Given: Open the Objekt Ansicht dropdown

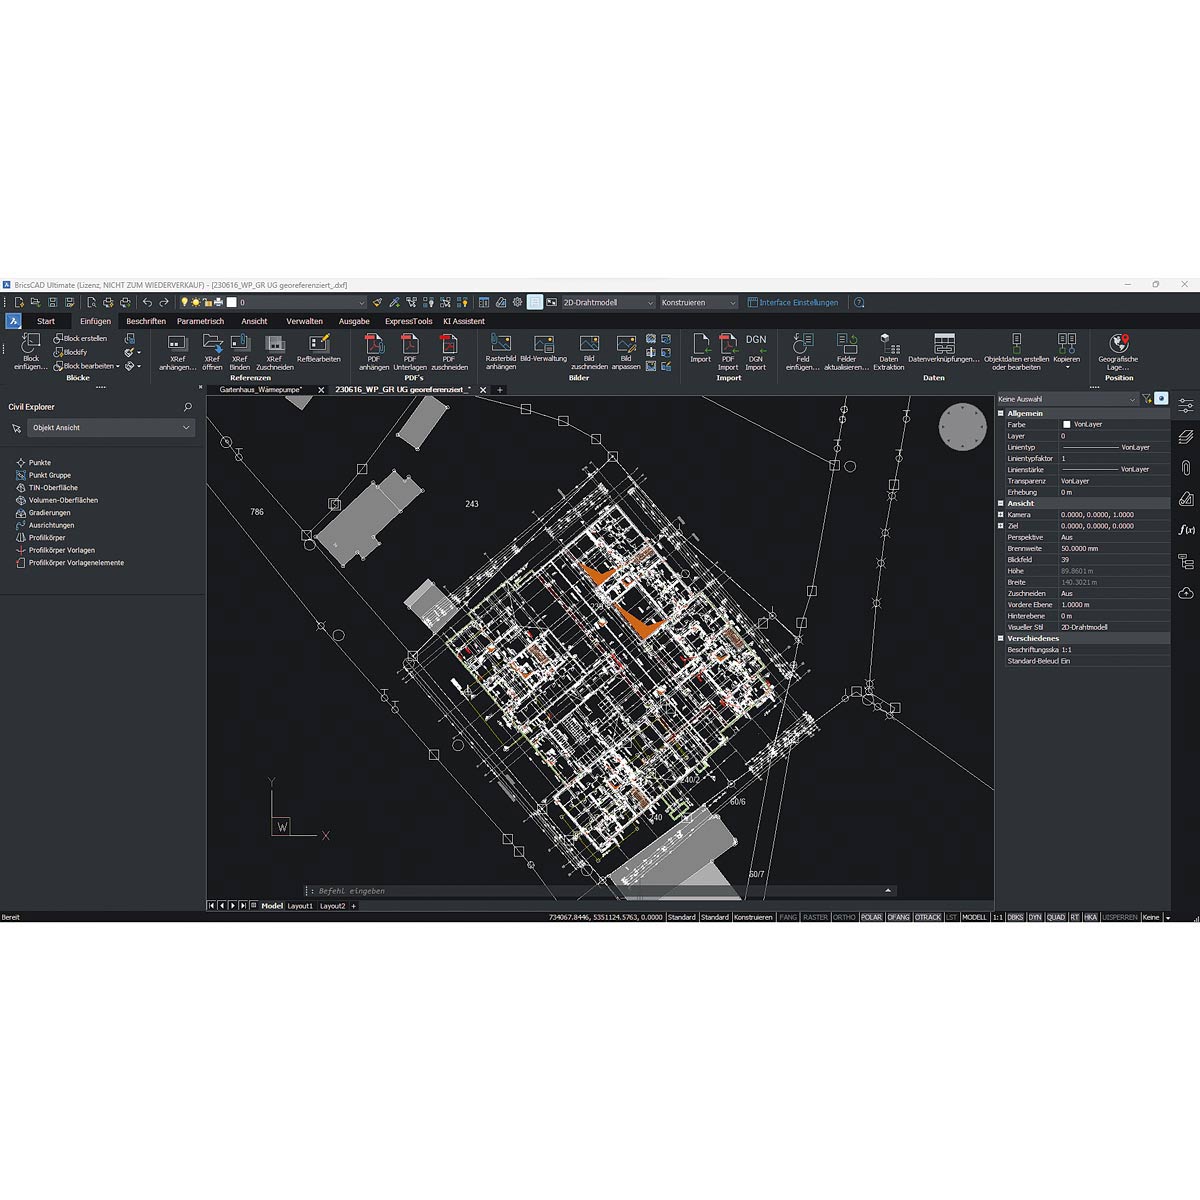Looking at the screenshot, I should [x=110, y=428].
